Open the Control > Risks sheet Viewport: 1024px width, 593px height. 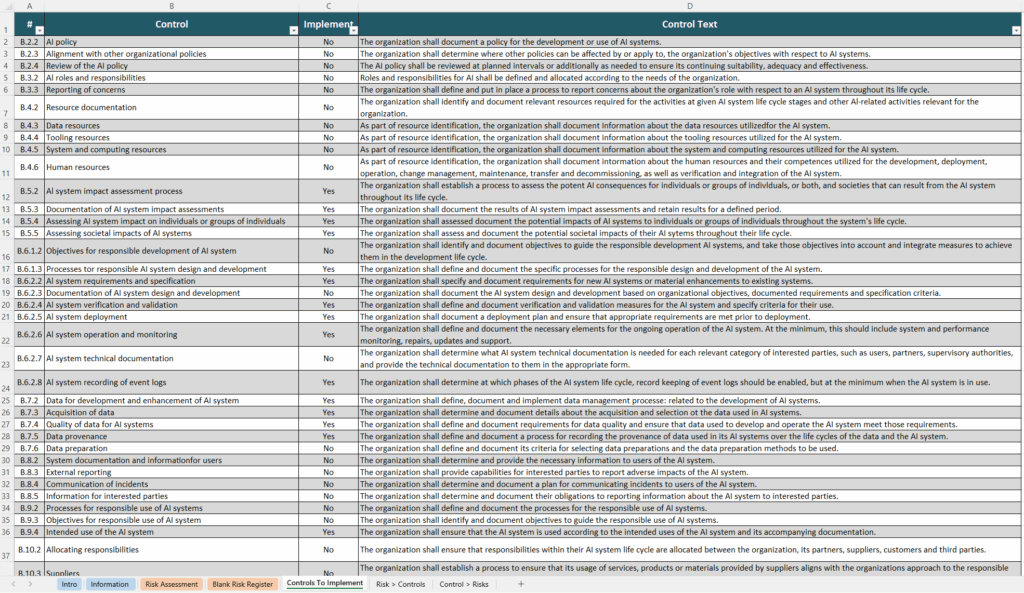coord(462,585)
